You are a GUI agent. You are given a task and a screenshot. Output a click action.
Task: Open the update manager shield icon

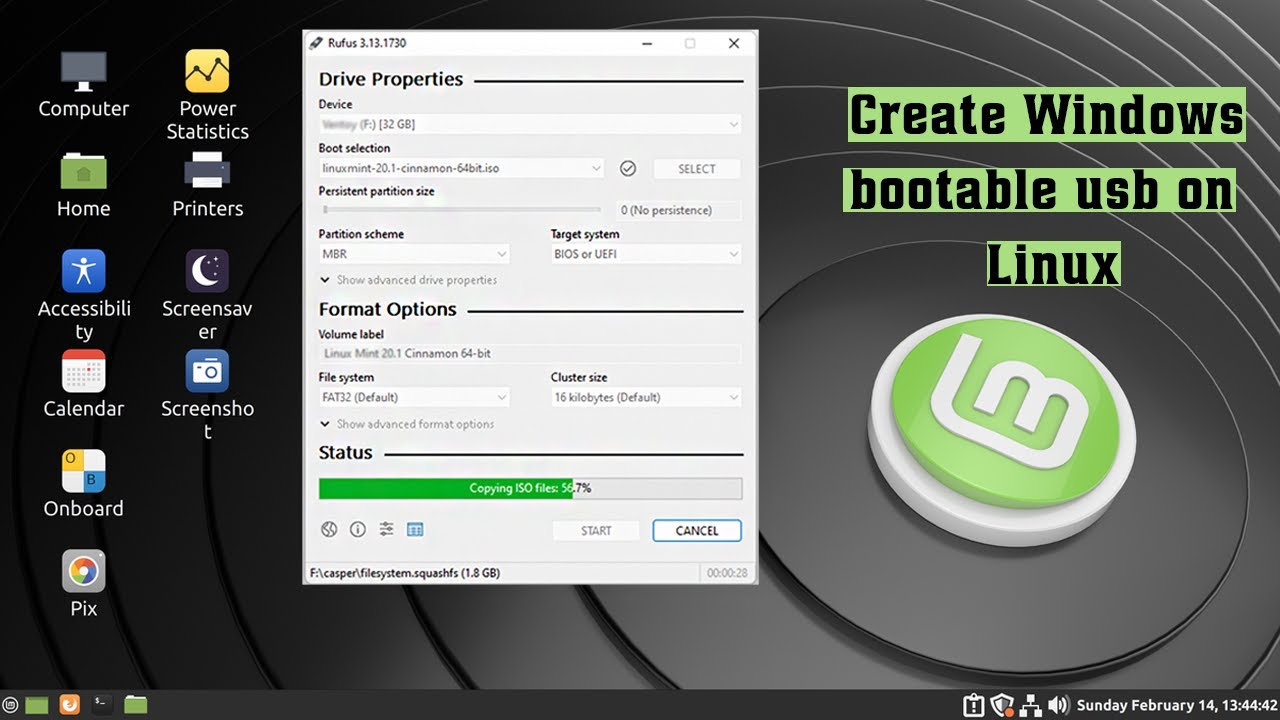[1001, 705]
